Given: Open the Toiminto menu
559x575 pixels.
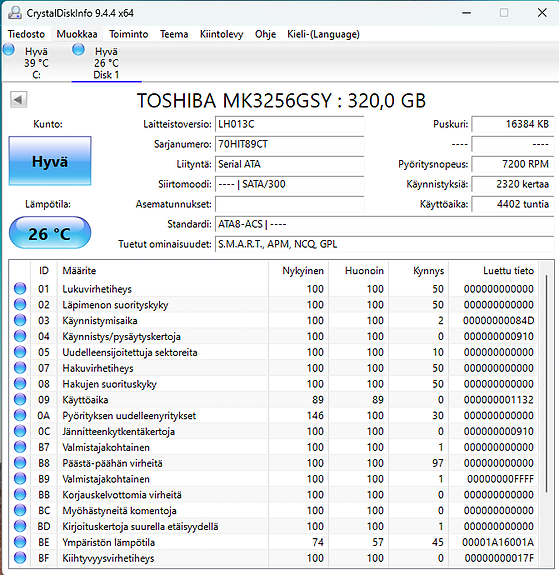Looking at the screenshot, I should coord(129,34).
